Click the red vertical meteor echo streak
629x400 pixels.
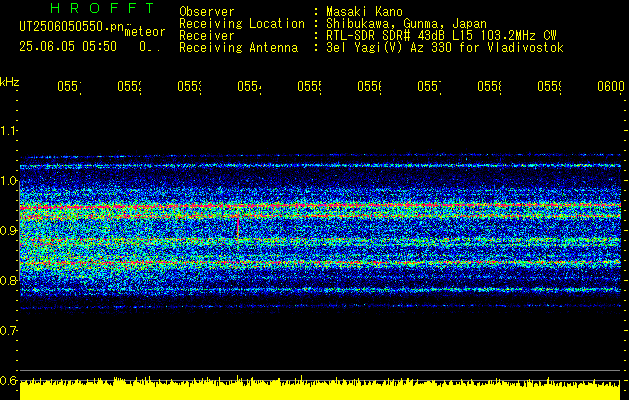pyautogui.click(x=238, y=227)
